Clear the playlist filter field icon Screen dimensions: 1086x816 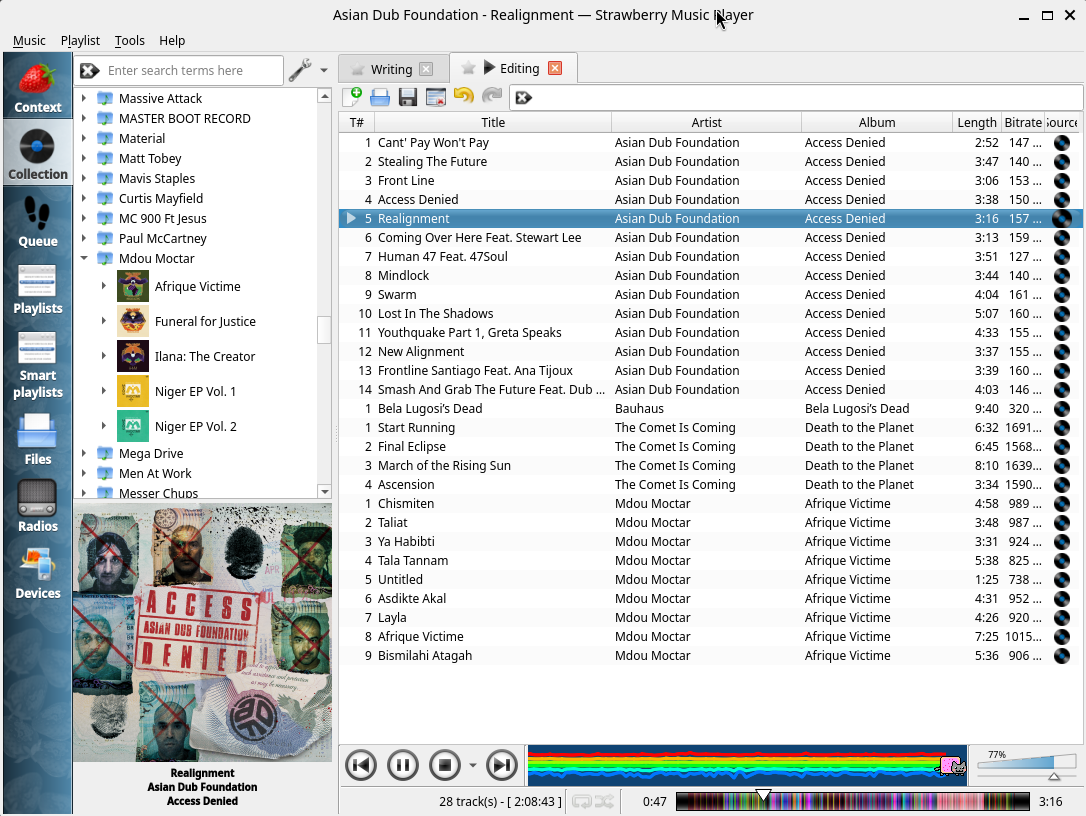[524, 98]
